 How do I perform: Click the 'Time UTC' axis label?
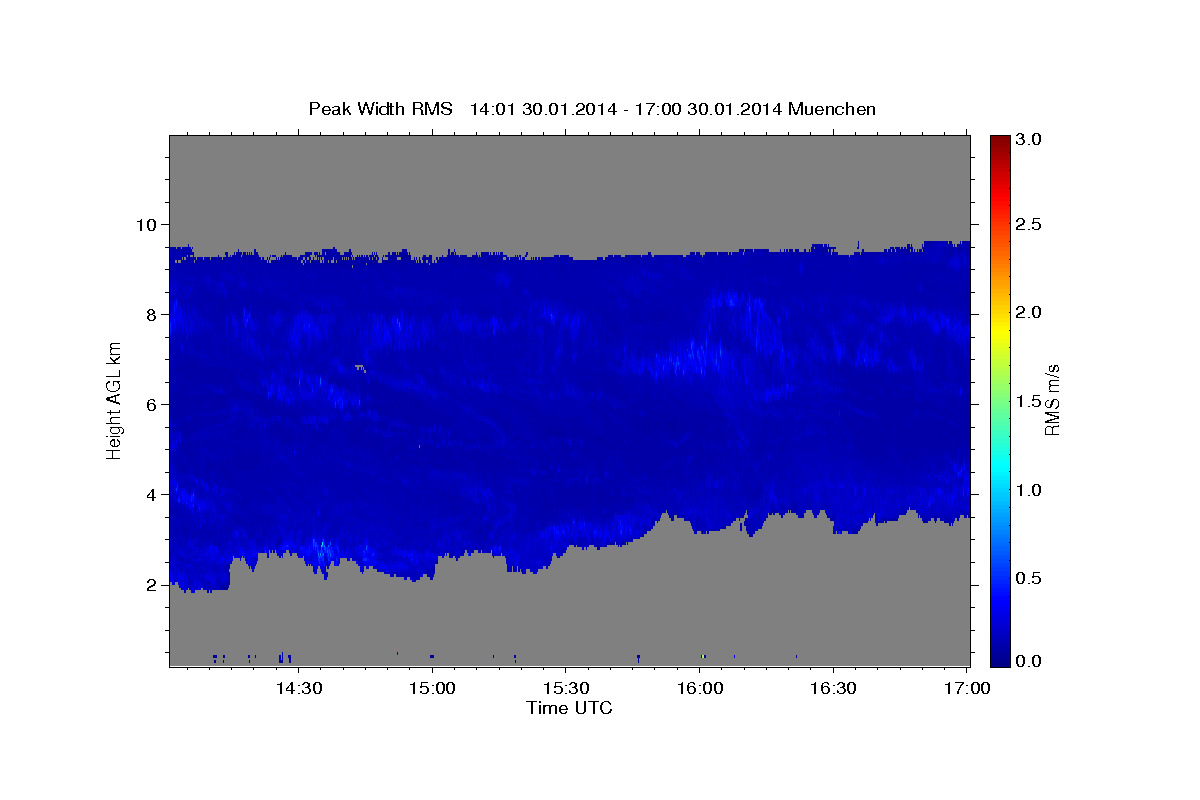click(569, 708)
